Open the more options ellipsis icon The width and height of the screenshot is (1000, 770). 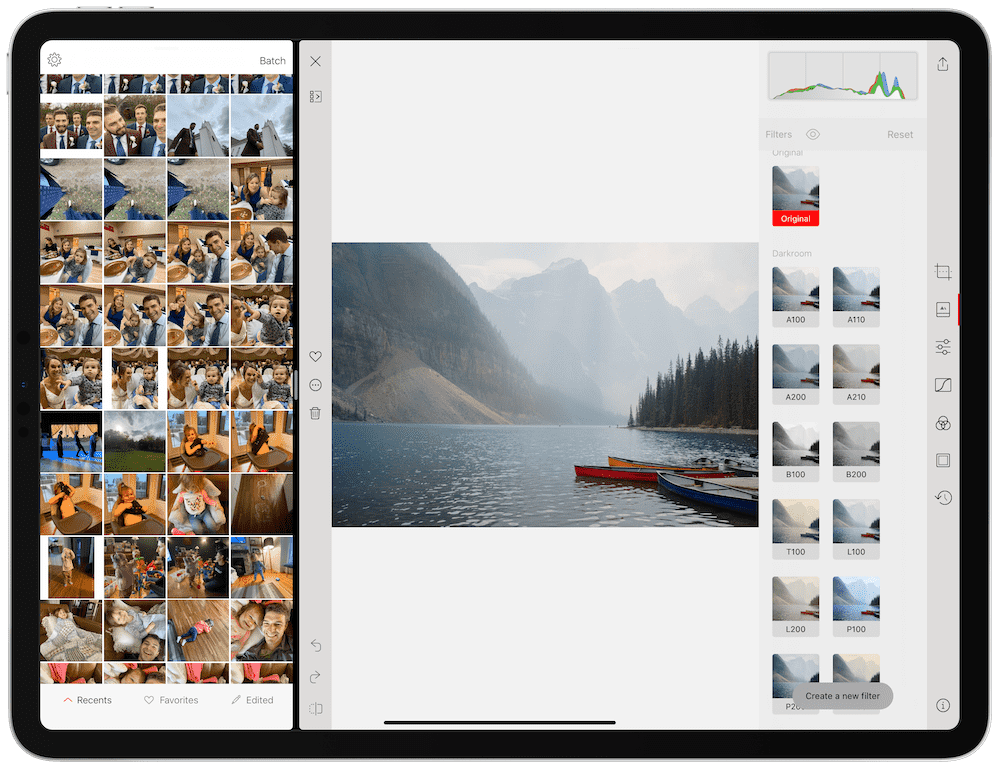pyautogui.click(x=315, y=385)
